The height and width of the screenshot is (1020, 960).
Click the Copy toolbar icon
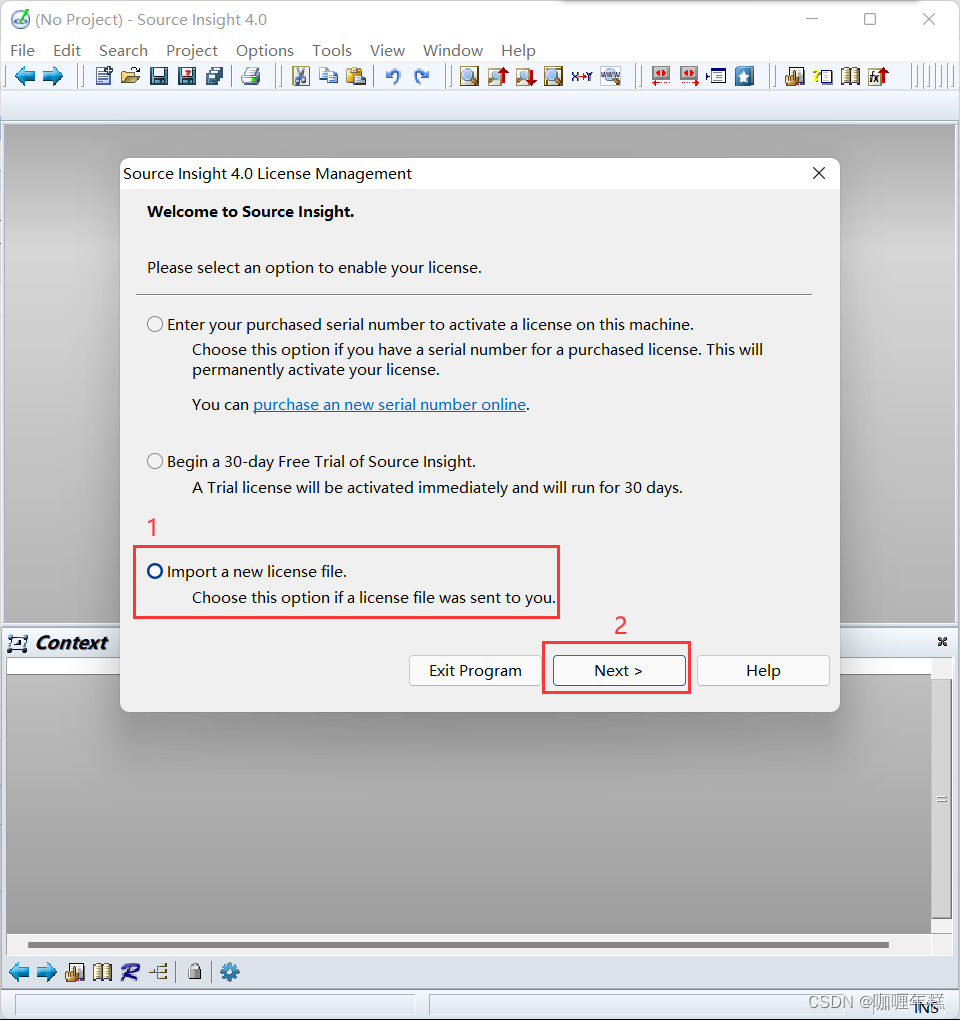tap(328, 76)
